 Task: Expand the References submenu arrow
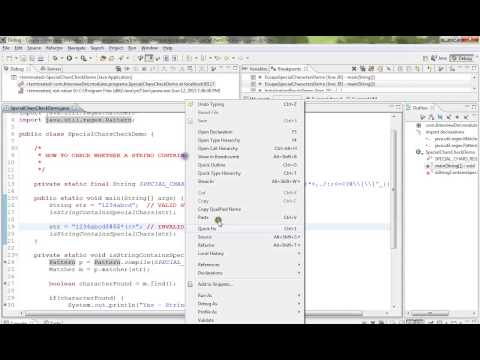pos(299,265)
